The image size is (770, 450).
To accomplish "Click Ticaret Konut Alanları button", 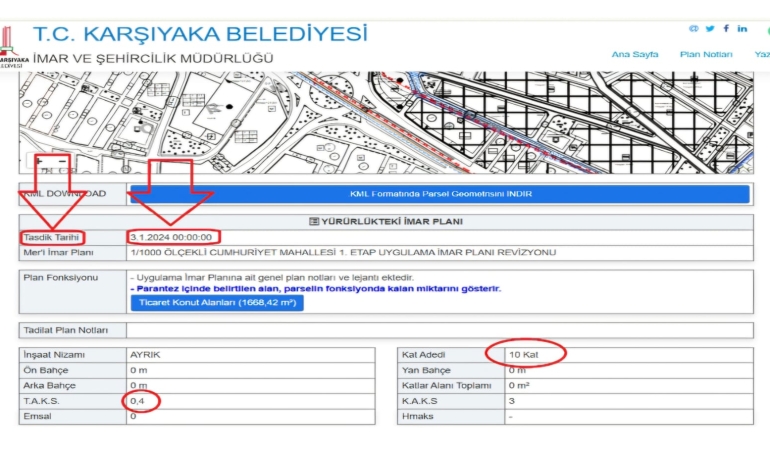I will [217, 303].
